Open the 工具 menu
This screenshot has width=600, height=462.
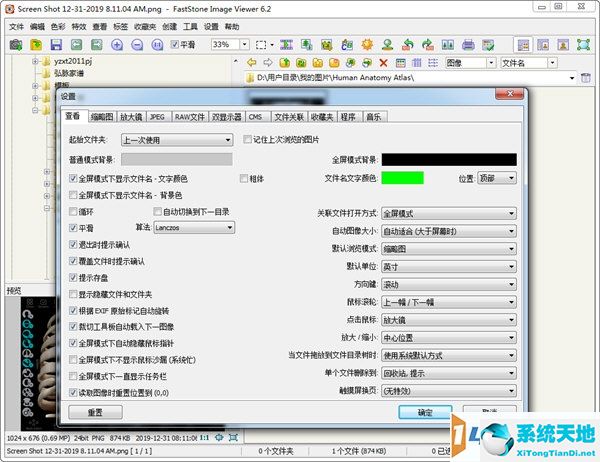pyautogui.click(x=190, y=26)
